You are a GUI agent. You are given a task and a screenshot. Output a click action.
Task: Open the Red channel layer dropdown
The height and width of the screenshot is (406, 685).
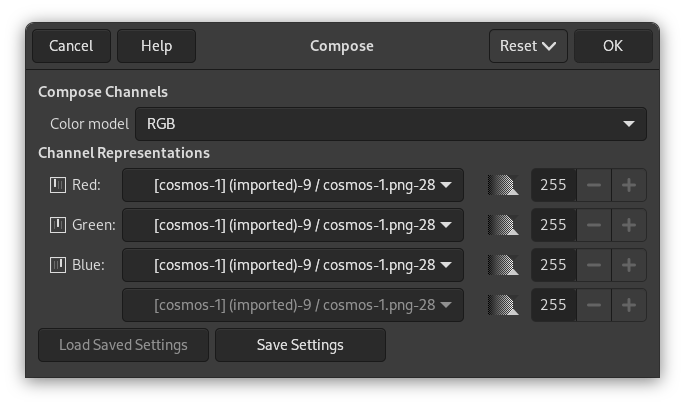(293, 185)
